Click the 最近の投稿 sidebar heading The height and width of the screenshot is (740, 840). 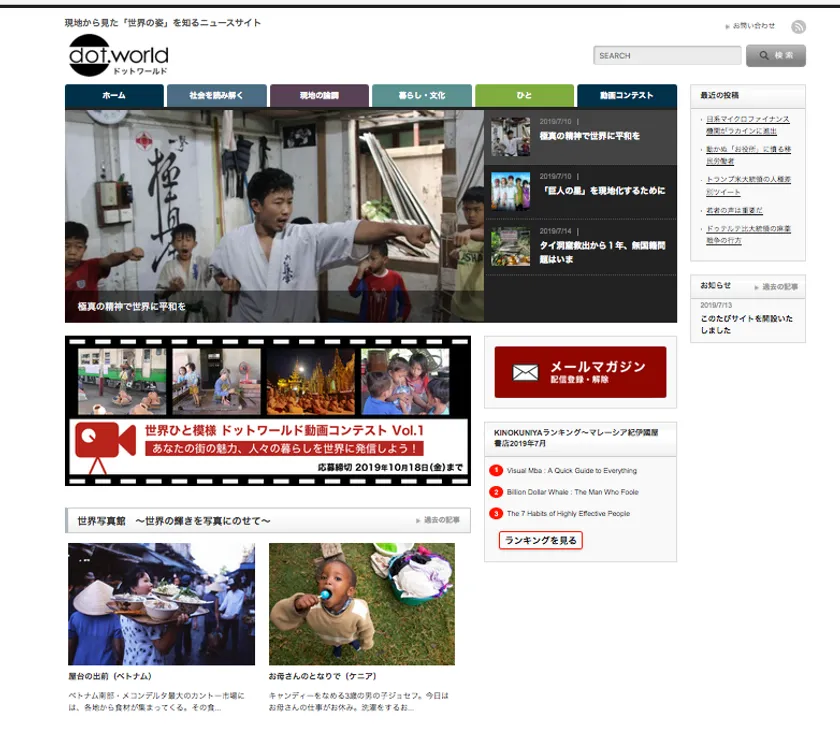pyautogui.click(x=719, y=95)
